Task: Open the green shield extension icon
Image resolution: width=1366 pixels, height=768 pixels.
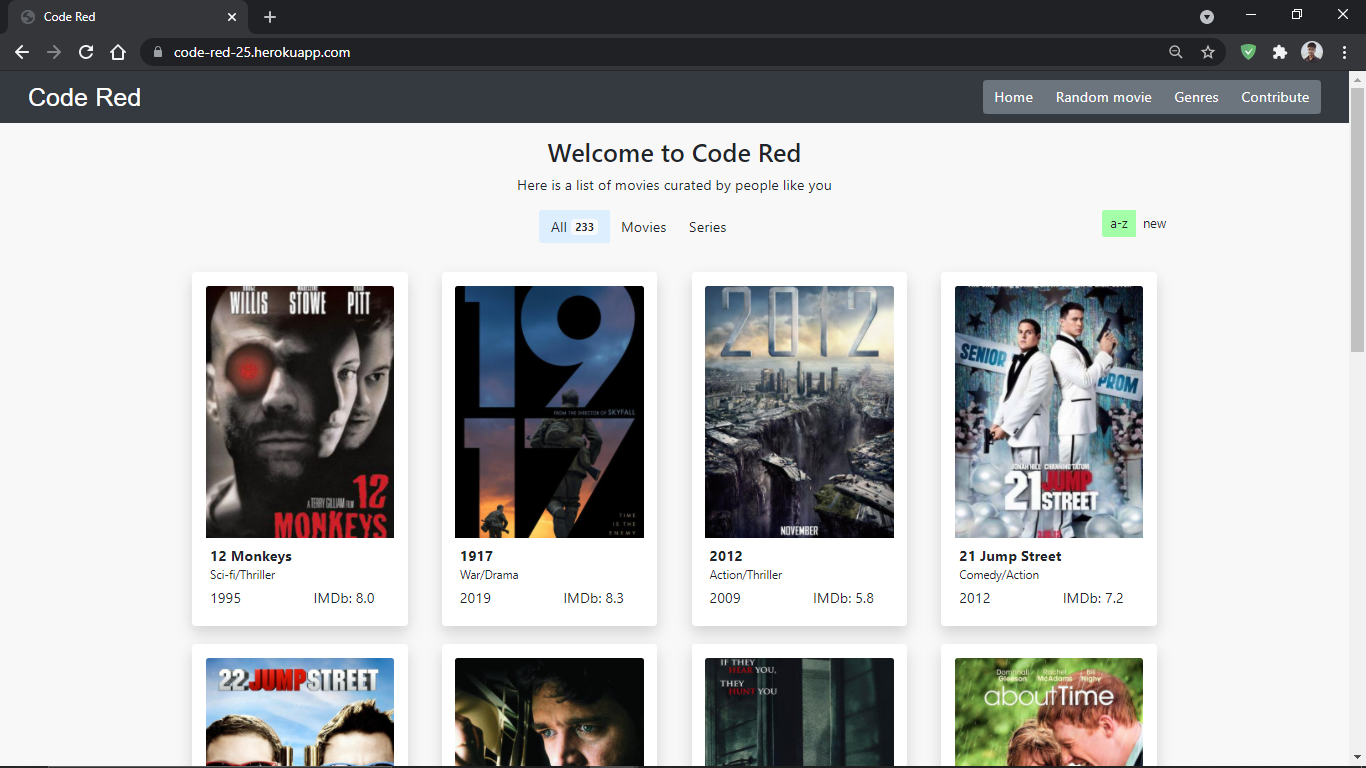Action: point(1248,52)
